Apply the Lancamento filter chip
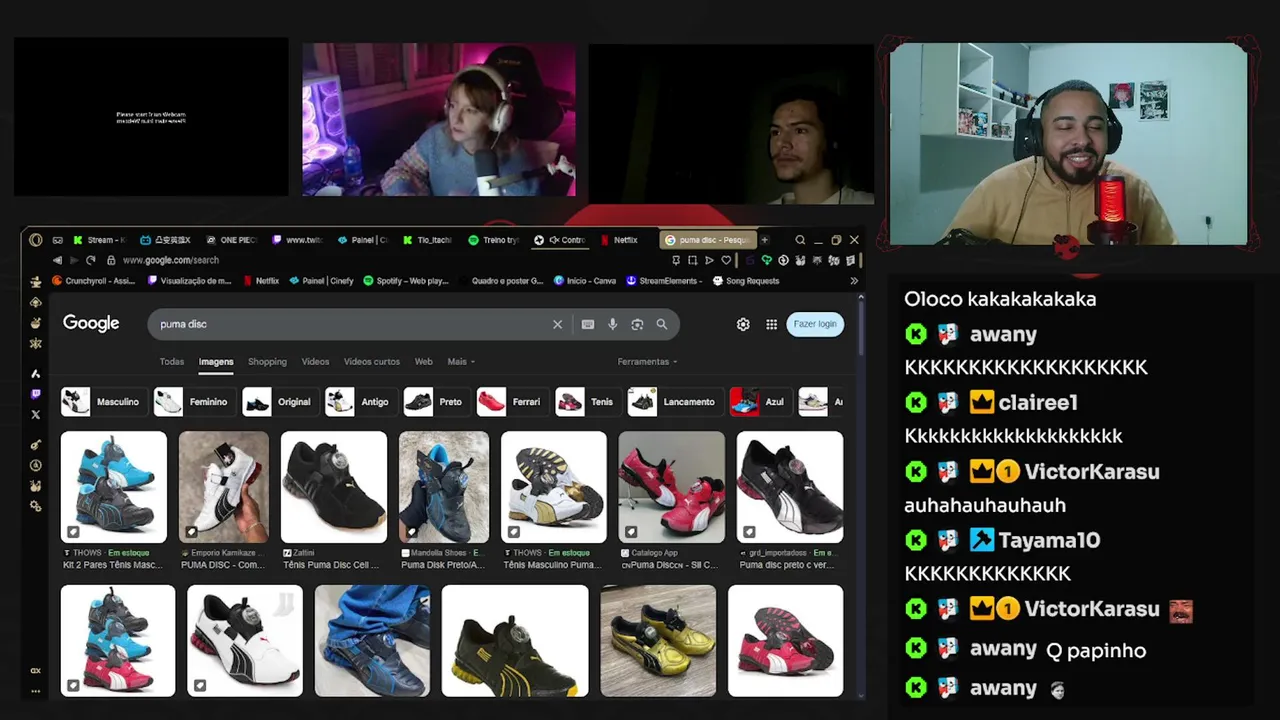Screen dimensions: 1280x720 pos(674,402)
